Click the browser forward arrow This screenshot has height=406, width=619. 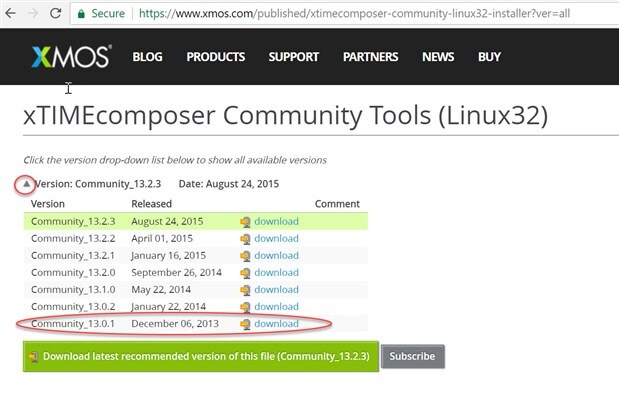tap(33, 13)
